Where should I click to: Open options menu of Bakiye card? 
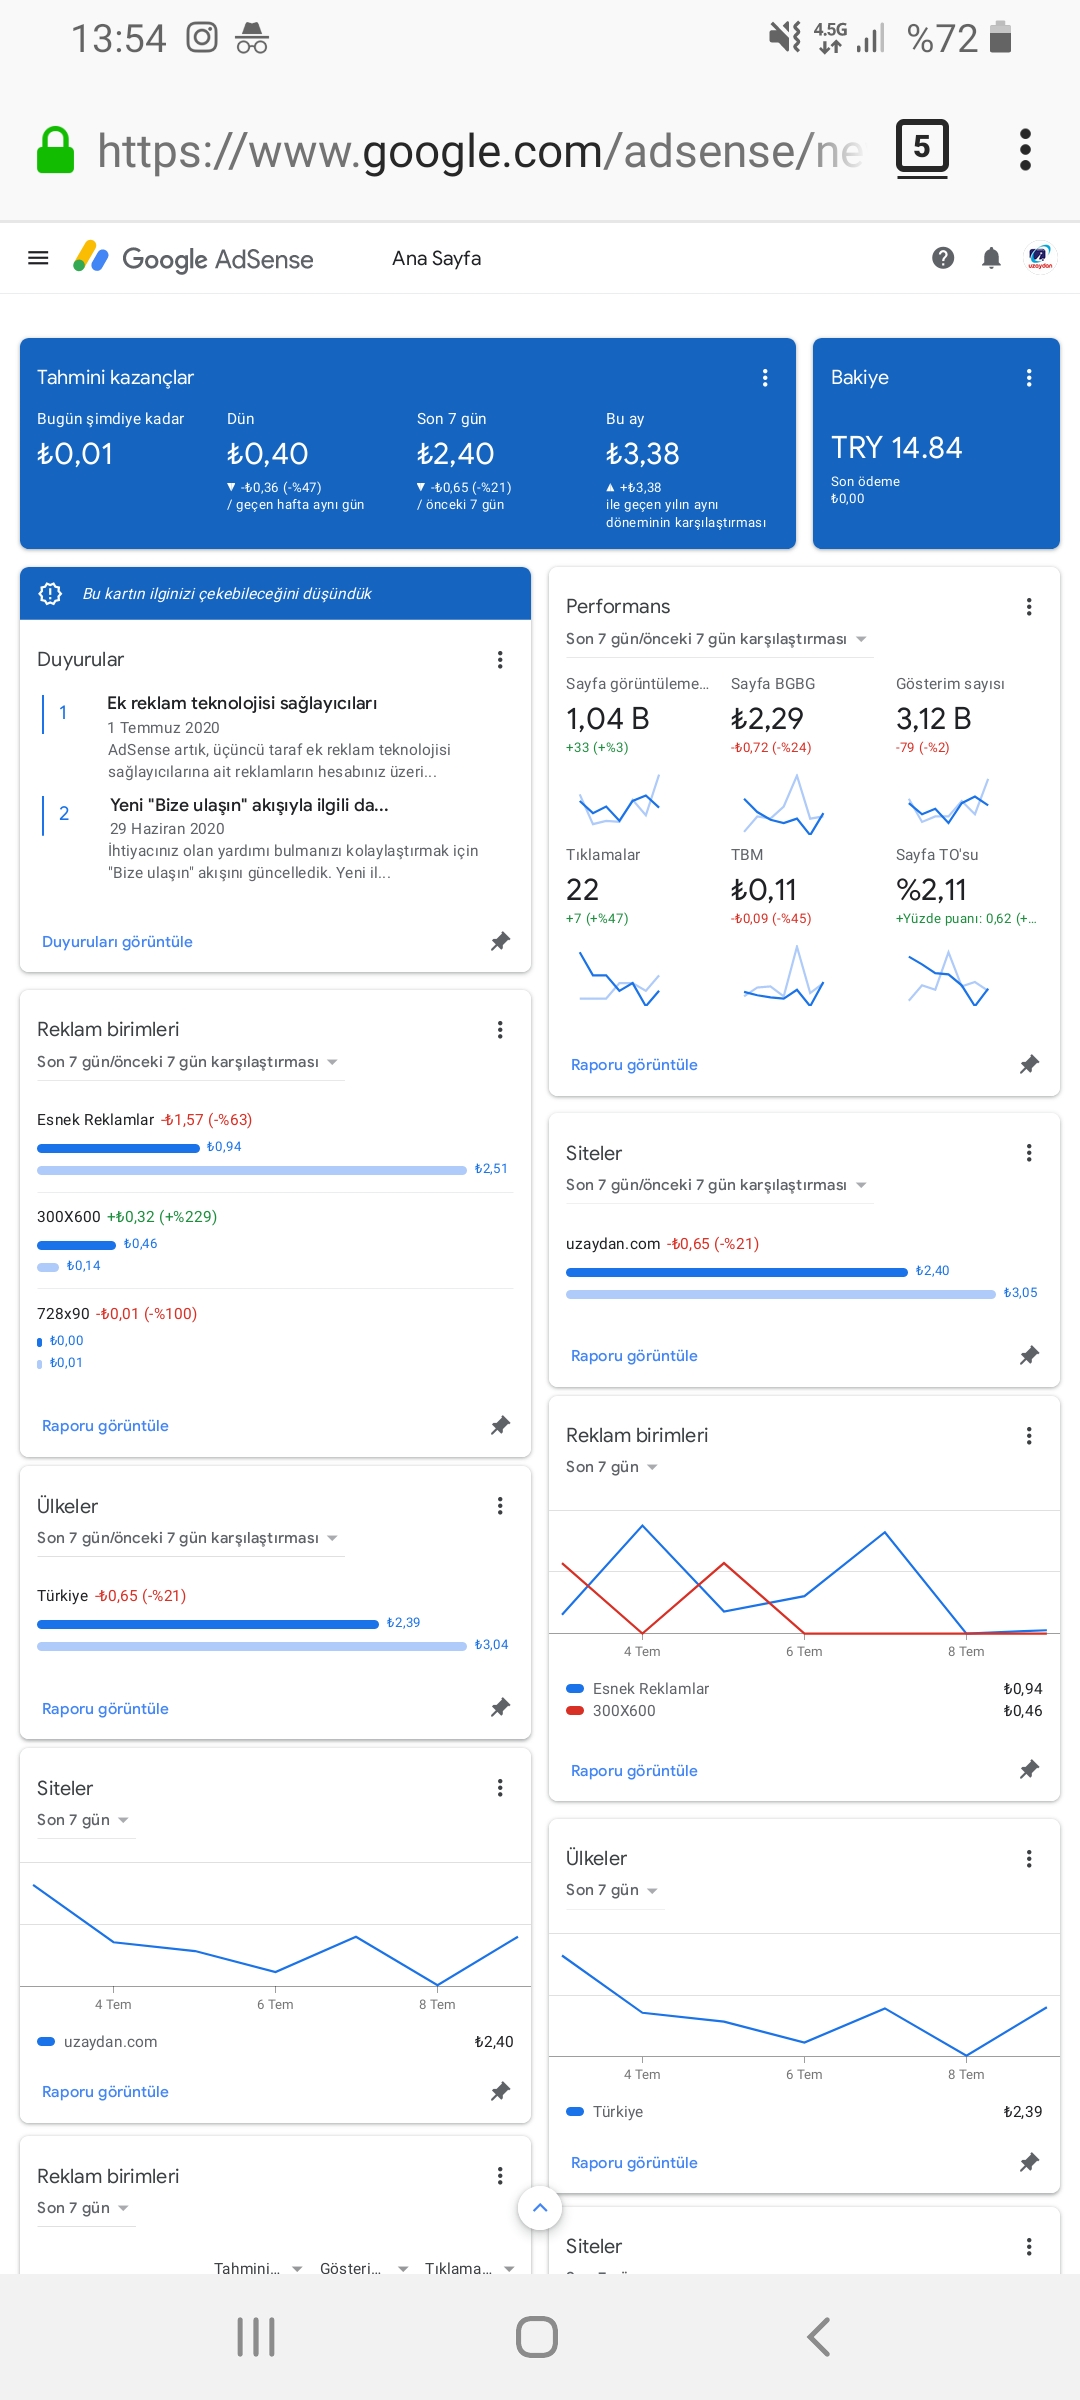pyautogui.click(x=1028, y=377)
